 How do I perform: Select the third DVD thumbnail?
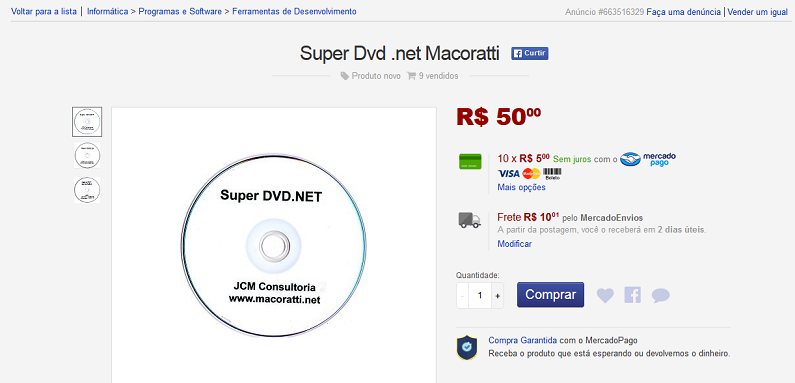coord(87,190)
